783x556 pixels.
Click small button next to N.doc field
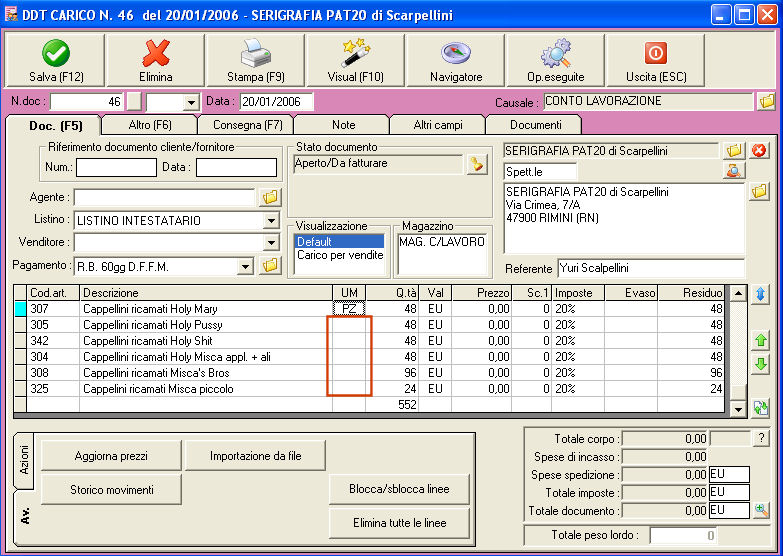click(134, 101)
